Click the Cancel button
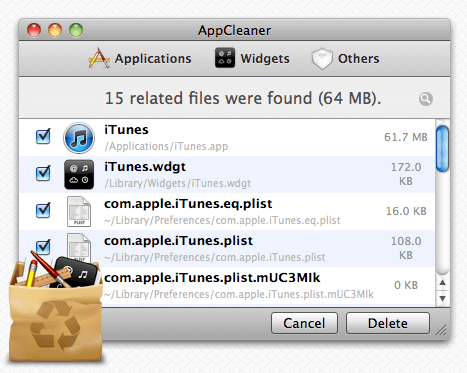467x373 pixels. tap(304, 323)
